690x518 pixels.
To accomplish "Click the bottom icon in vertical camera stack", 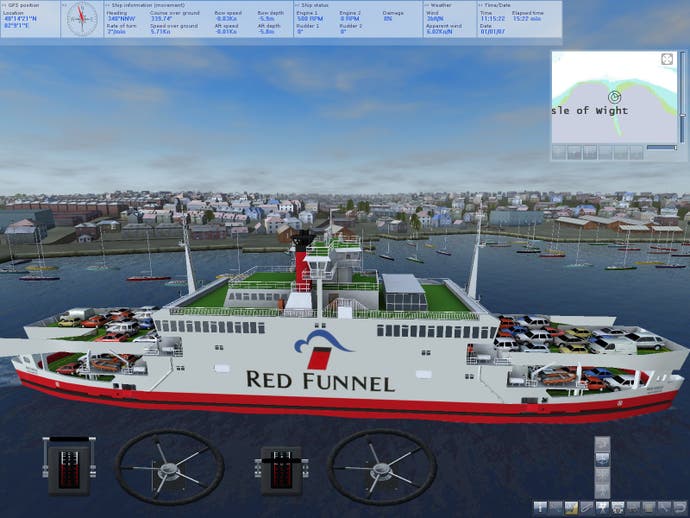I will [602, 491].
